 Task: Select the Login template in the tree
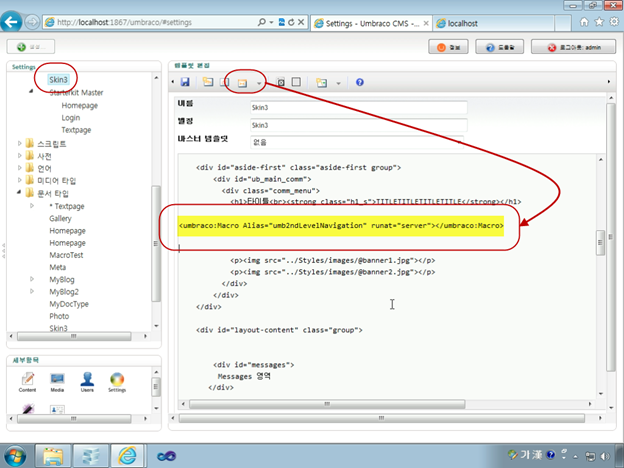point(71,118)
